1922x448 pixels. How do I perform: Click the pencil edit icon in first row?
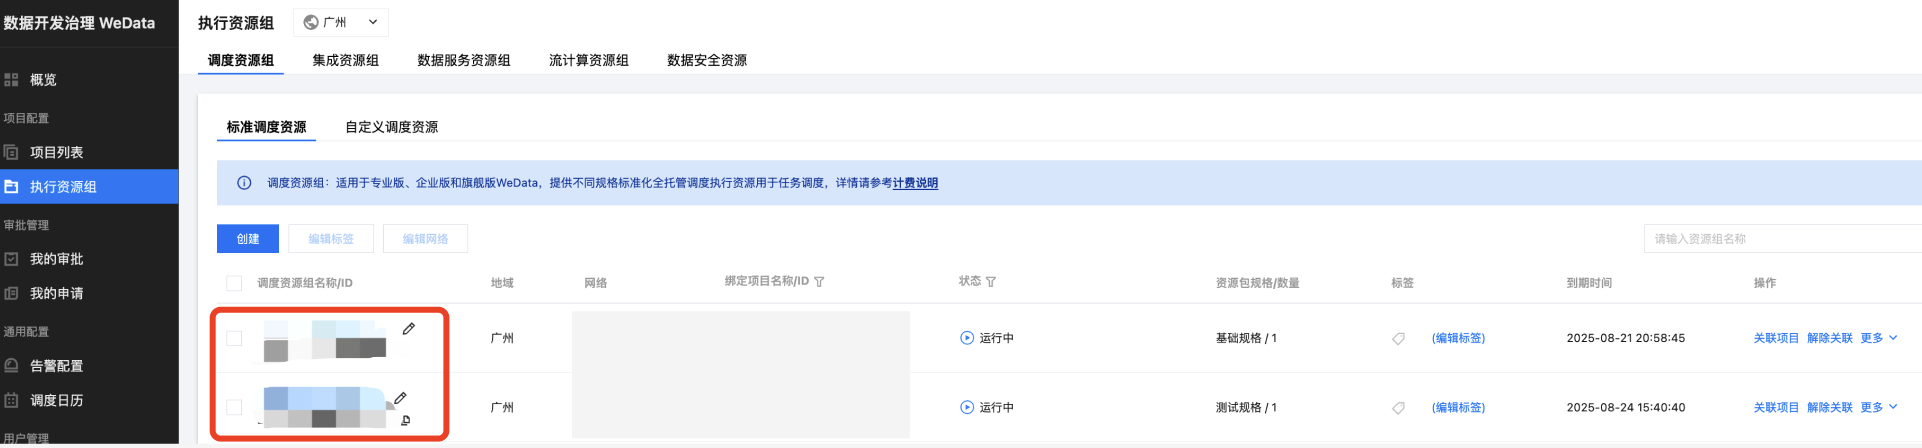[x=409, y=329]
